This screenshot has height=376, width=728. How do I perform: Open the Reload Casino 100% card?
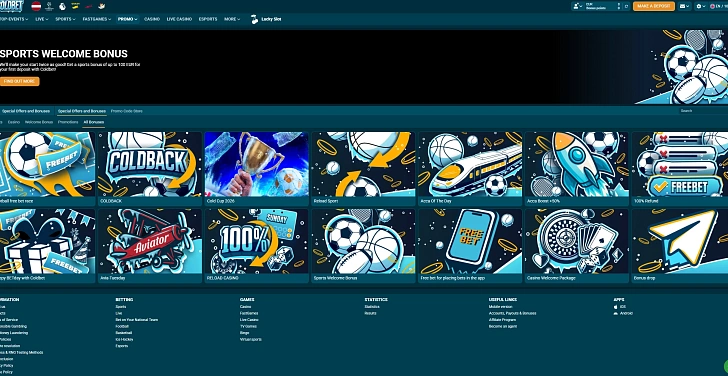coord(257,246)
